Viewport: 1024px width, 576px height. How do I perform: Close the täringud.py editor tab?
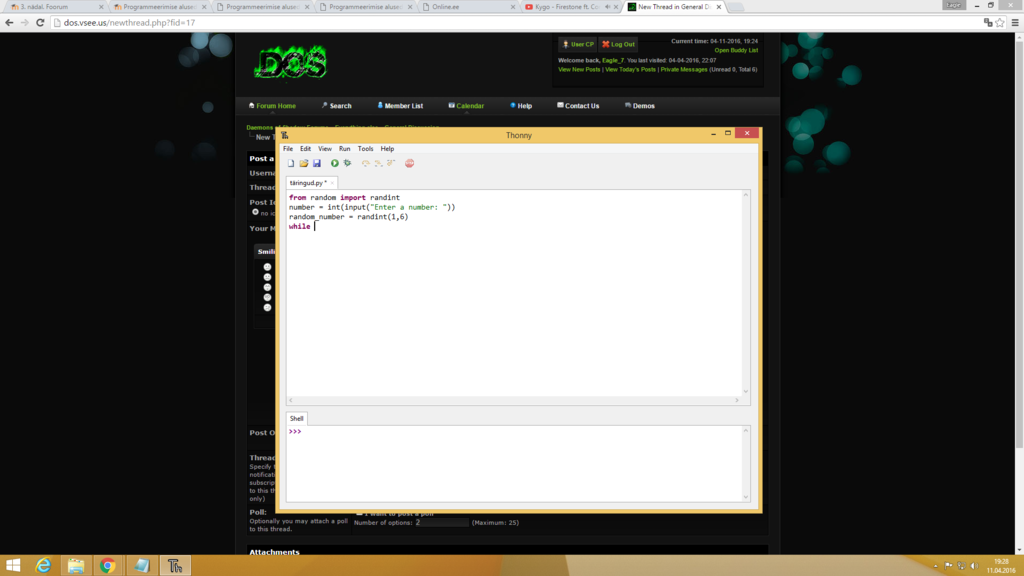click(332, 183)
